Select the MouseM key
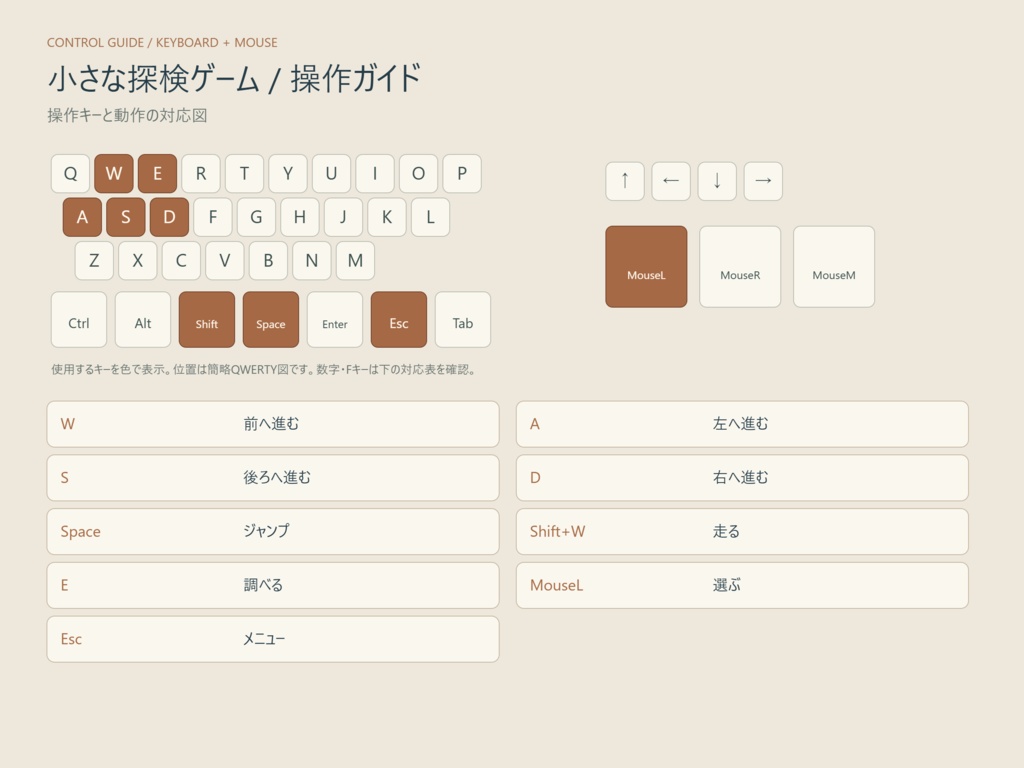Viewport: 1024px width, 768px height. point(834,266)
